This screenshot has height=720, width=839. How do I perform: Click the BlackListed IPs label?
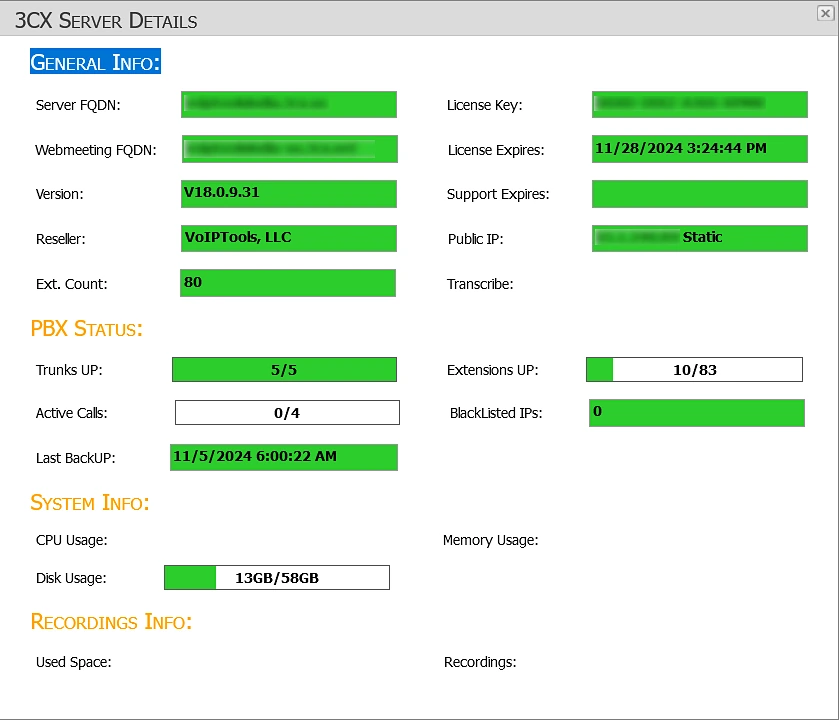[x=496, y=413]
